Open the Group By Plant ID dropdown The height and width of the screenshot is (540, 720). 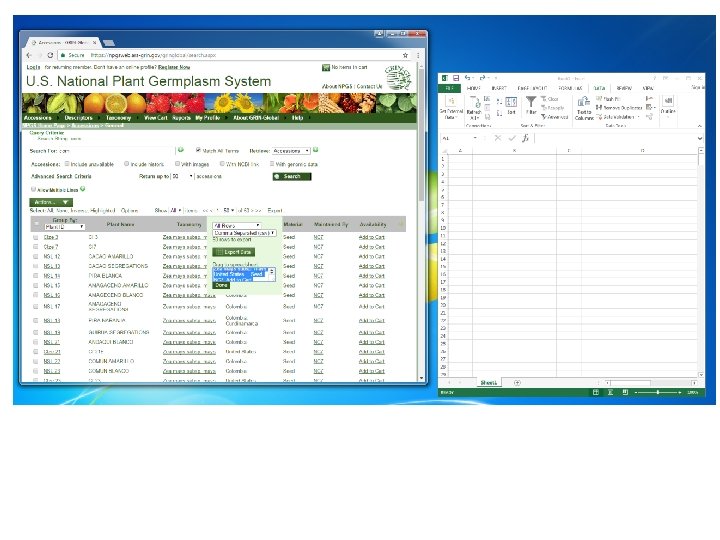[x=64, y=227]
